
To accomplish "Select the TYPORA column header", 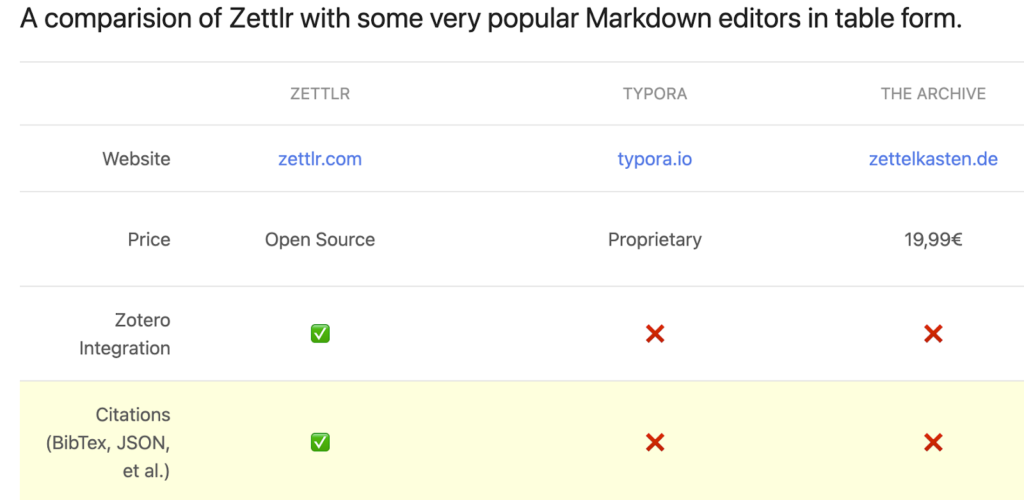I will coord(655,94).
